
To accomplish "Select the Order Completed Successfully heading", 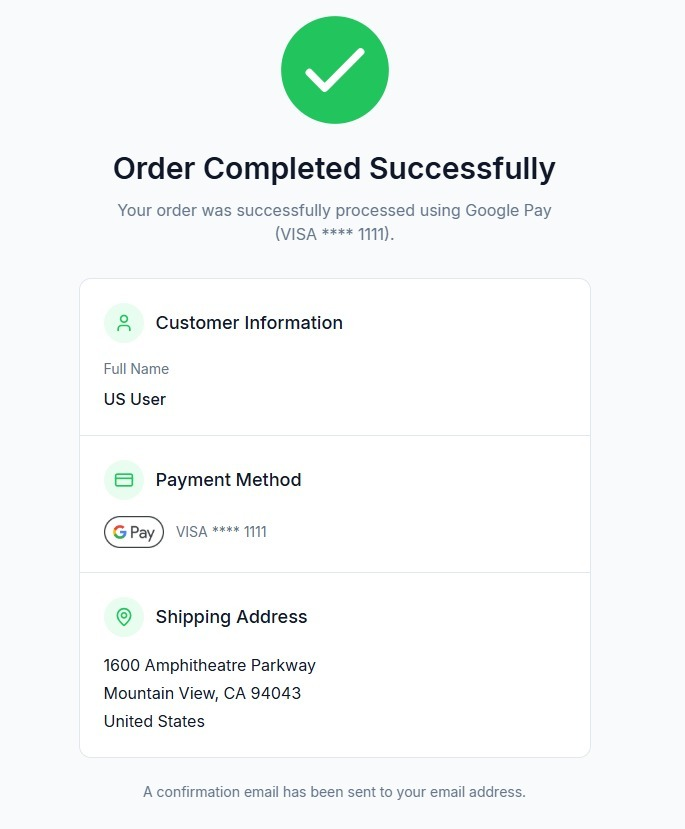I will [x=334, y=168].
